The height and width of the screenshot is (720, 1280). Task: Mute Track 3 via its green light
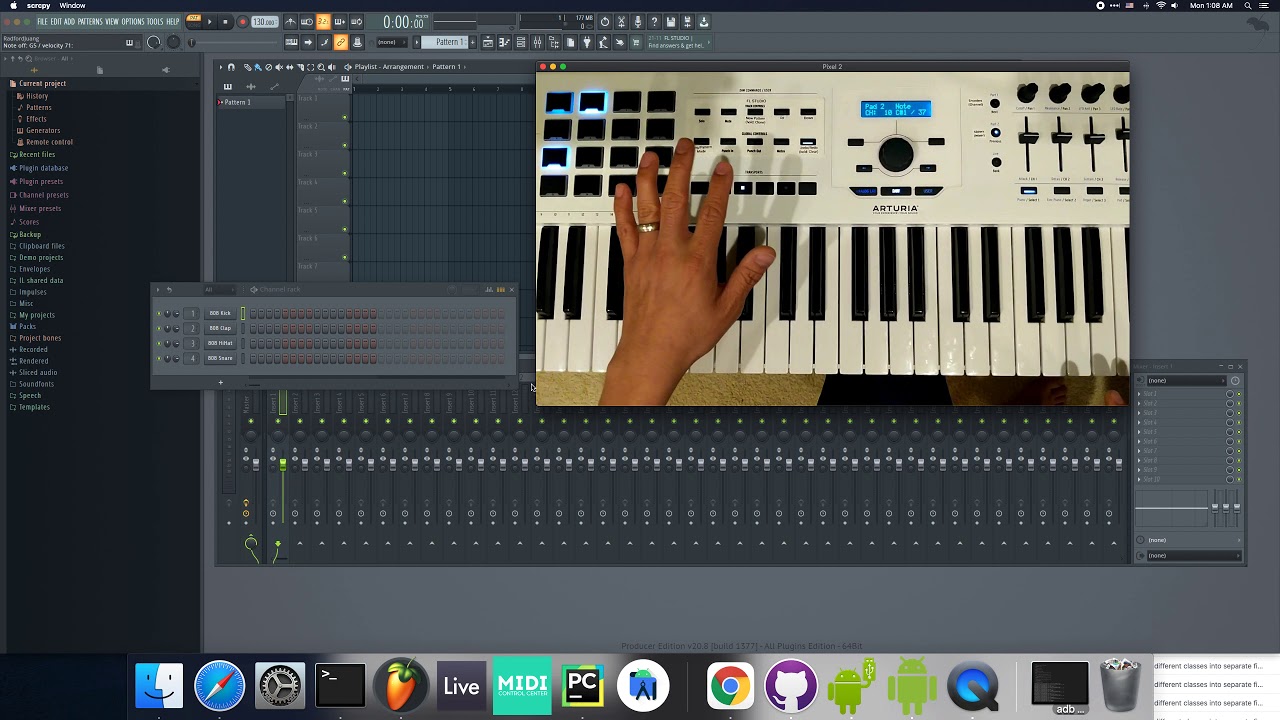(x=345, y=174)
